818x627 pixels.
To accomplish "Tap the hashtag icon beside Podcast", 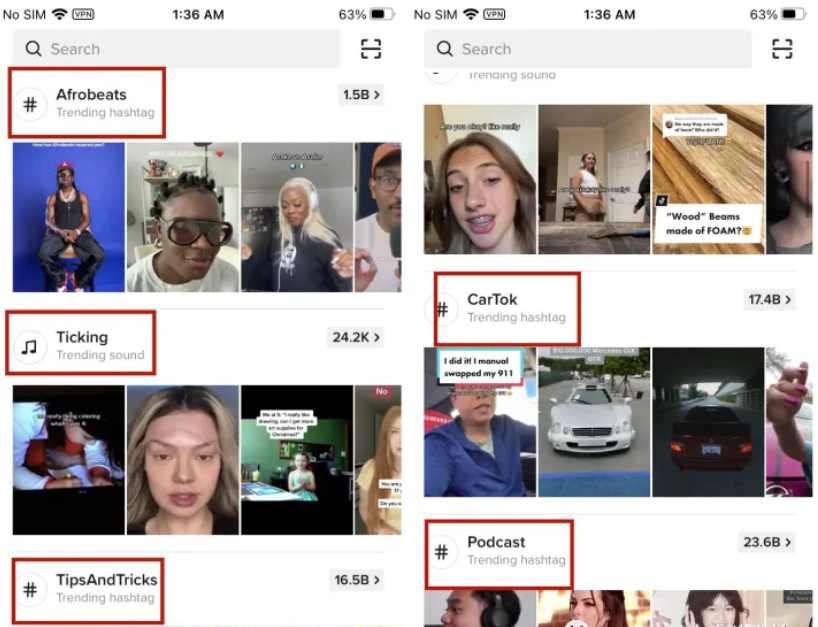I will 442,551.
